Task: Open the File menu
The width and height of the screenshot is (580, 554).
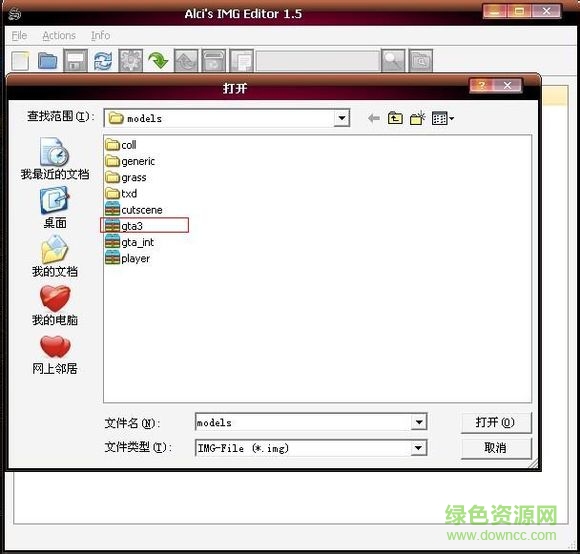Action: coord(19,36)
